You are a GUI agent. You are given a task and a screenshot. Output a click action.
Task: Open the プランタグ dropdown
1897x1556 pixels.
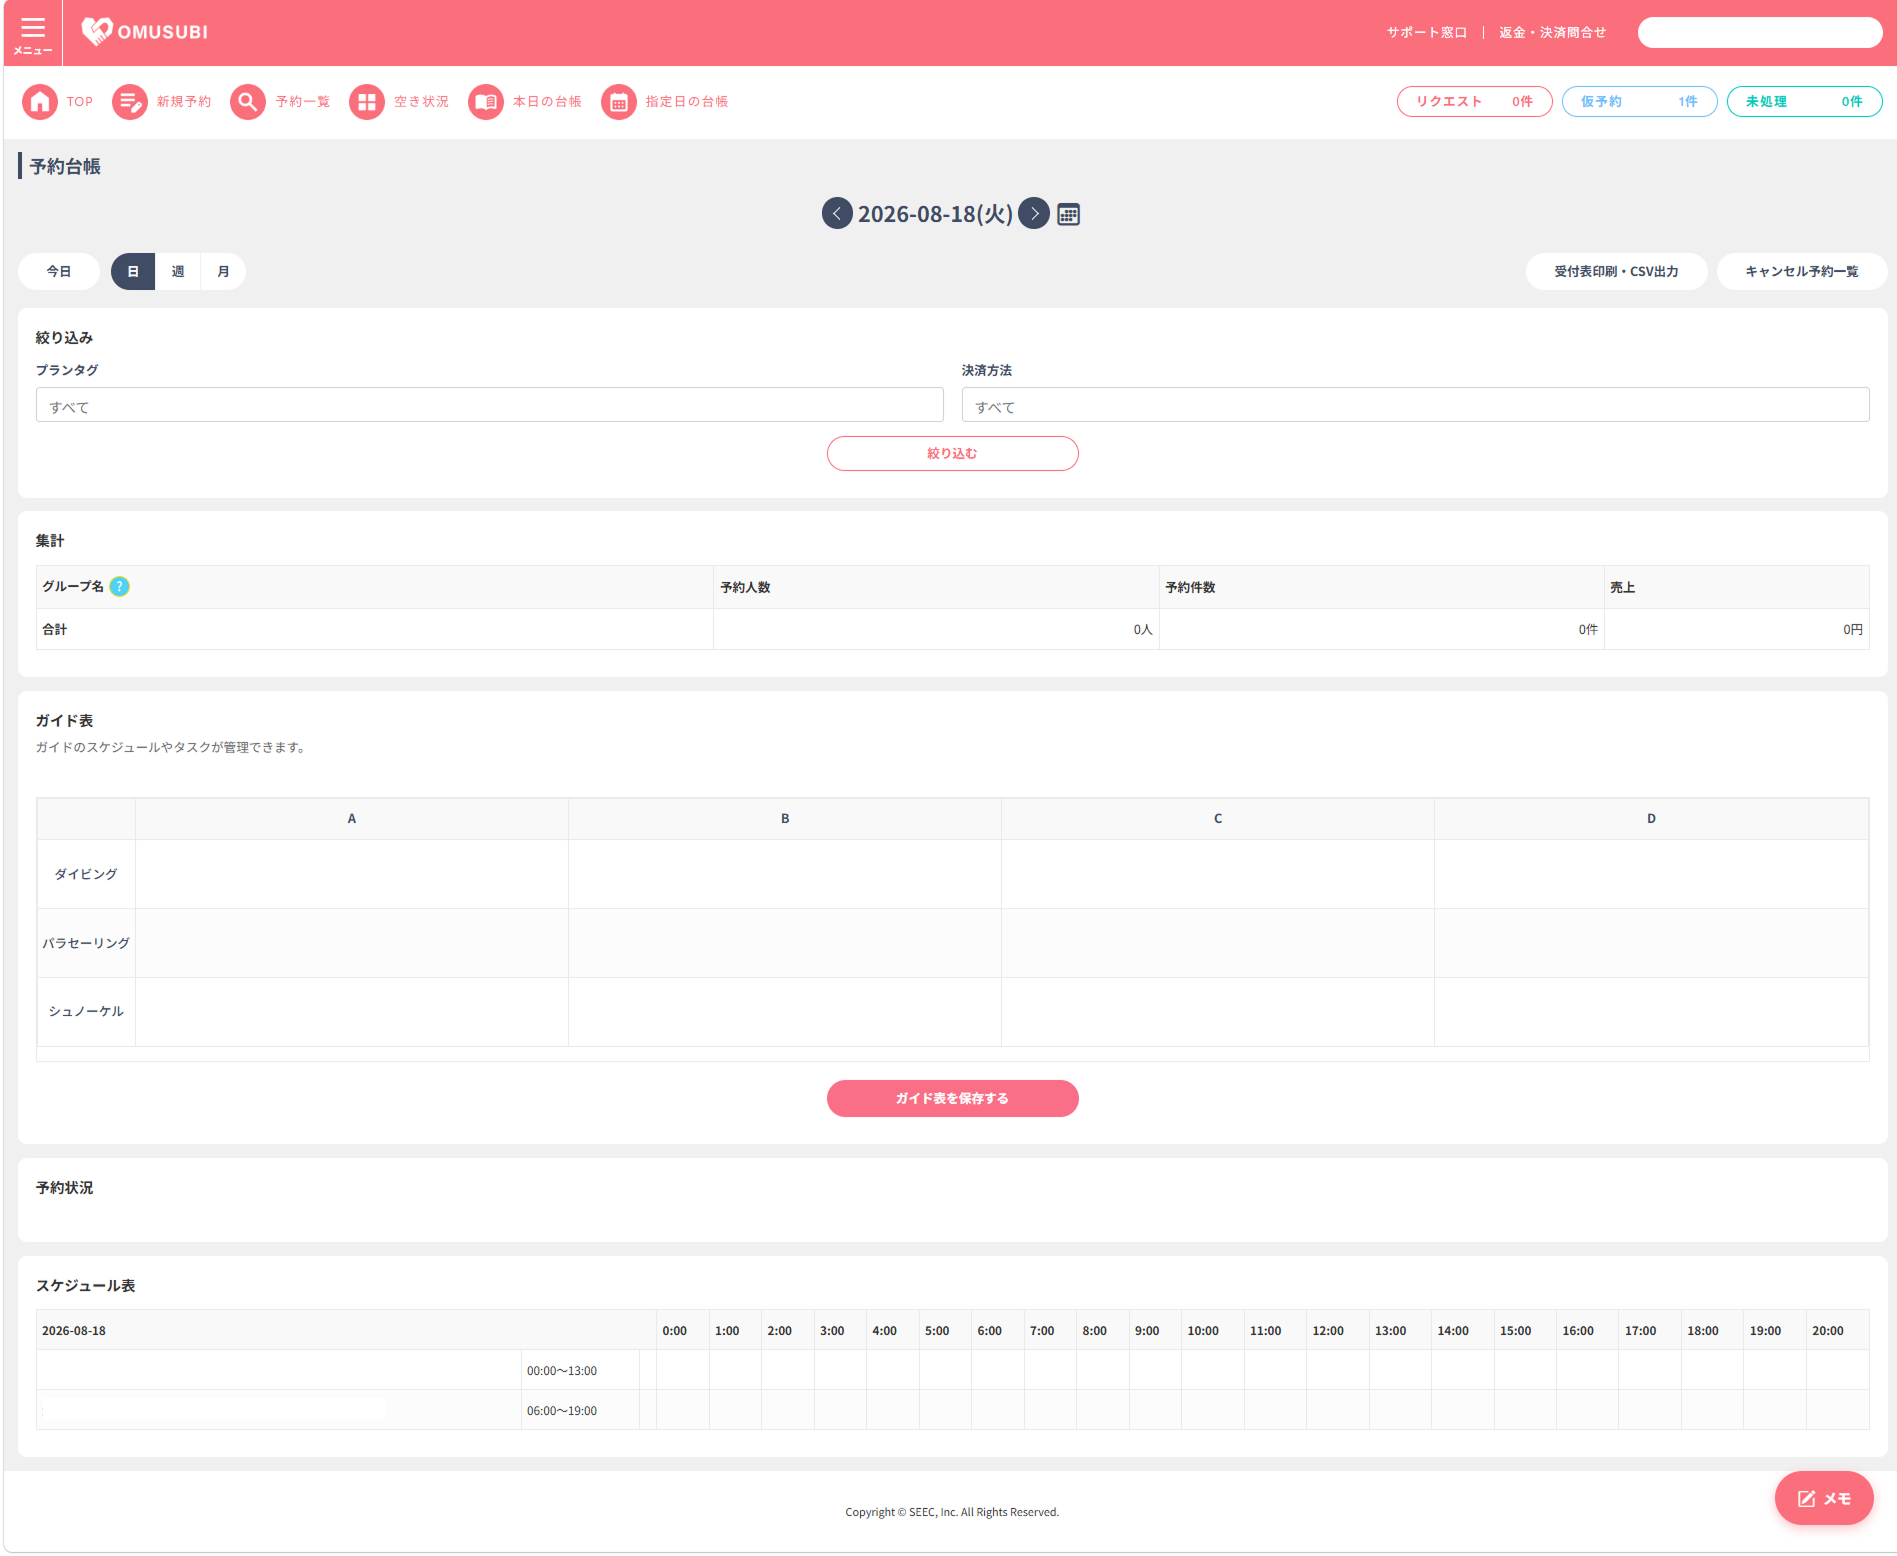[490, 405]
